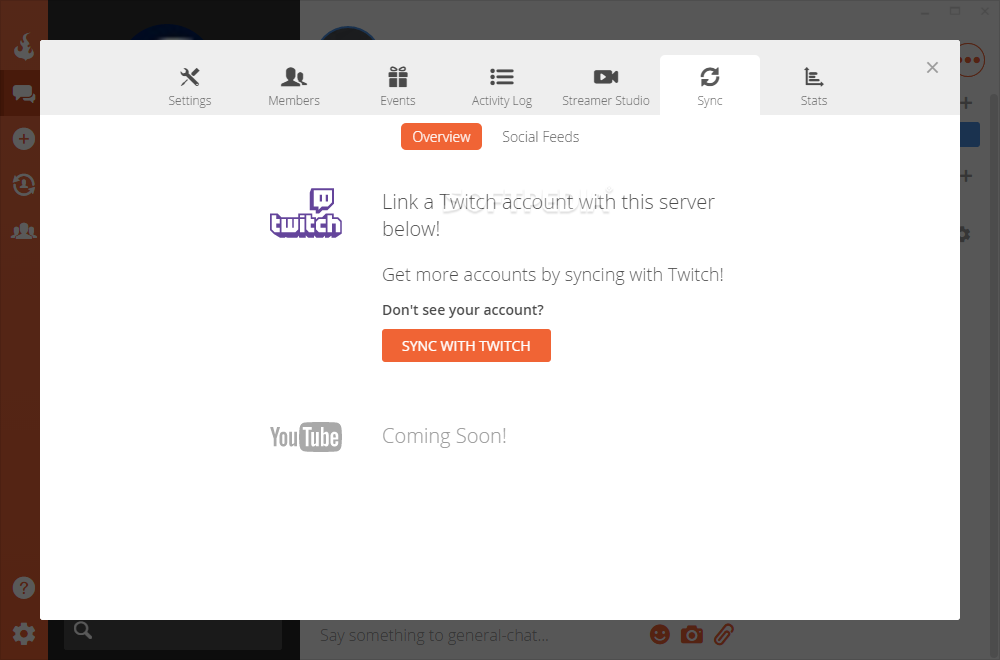The width and height of the screenshot is (1000, 660).
Task: Click 'Don't see your account?' text
Action: pos(463,310)
